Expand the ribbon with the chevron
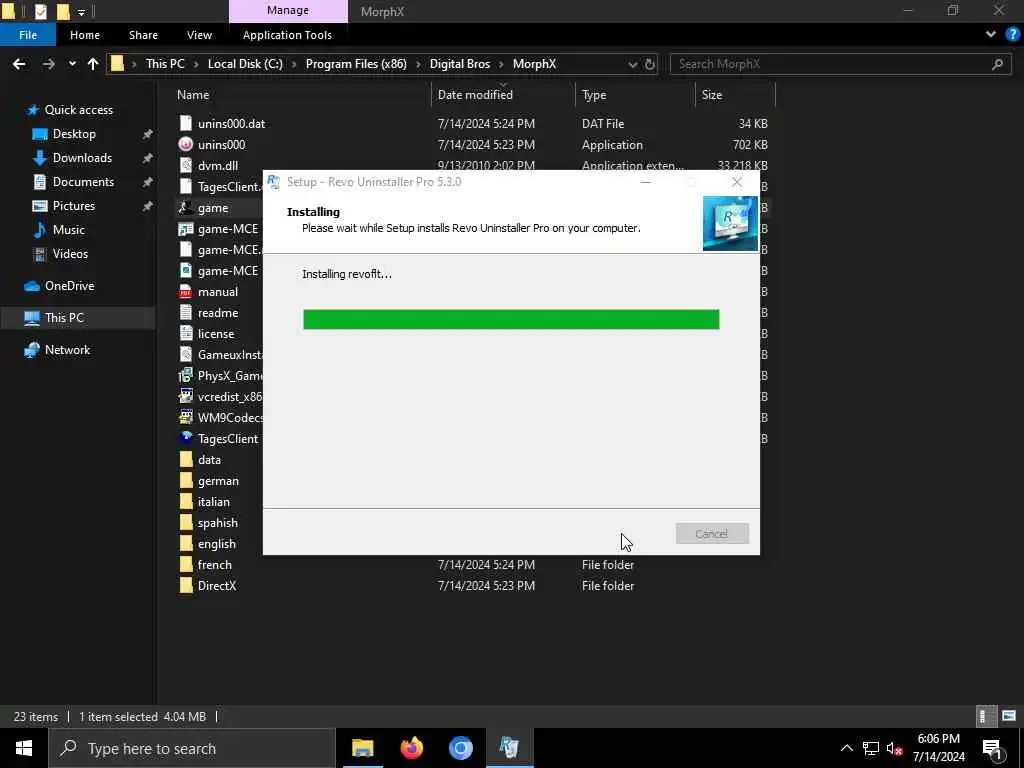 [991, 35]
